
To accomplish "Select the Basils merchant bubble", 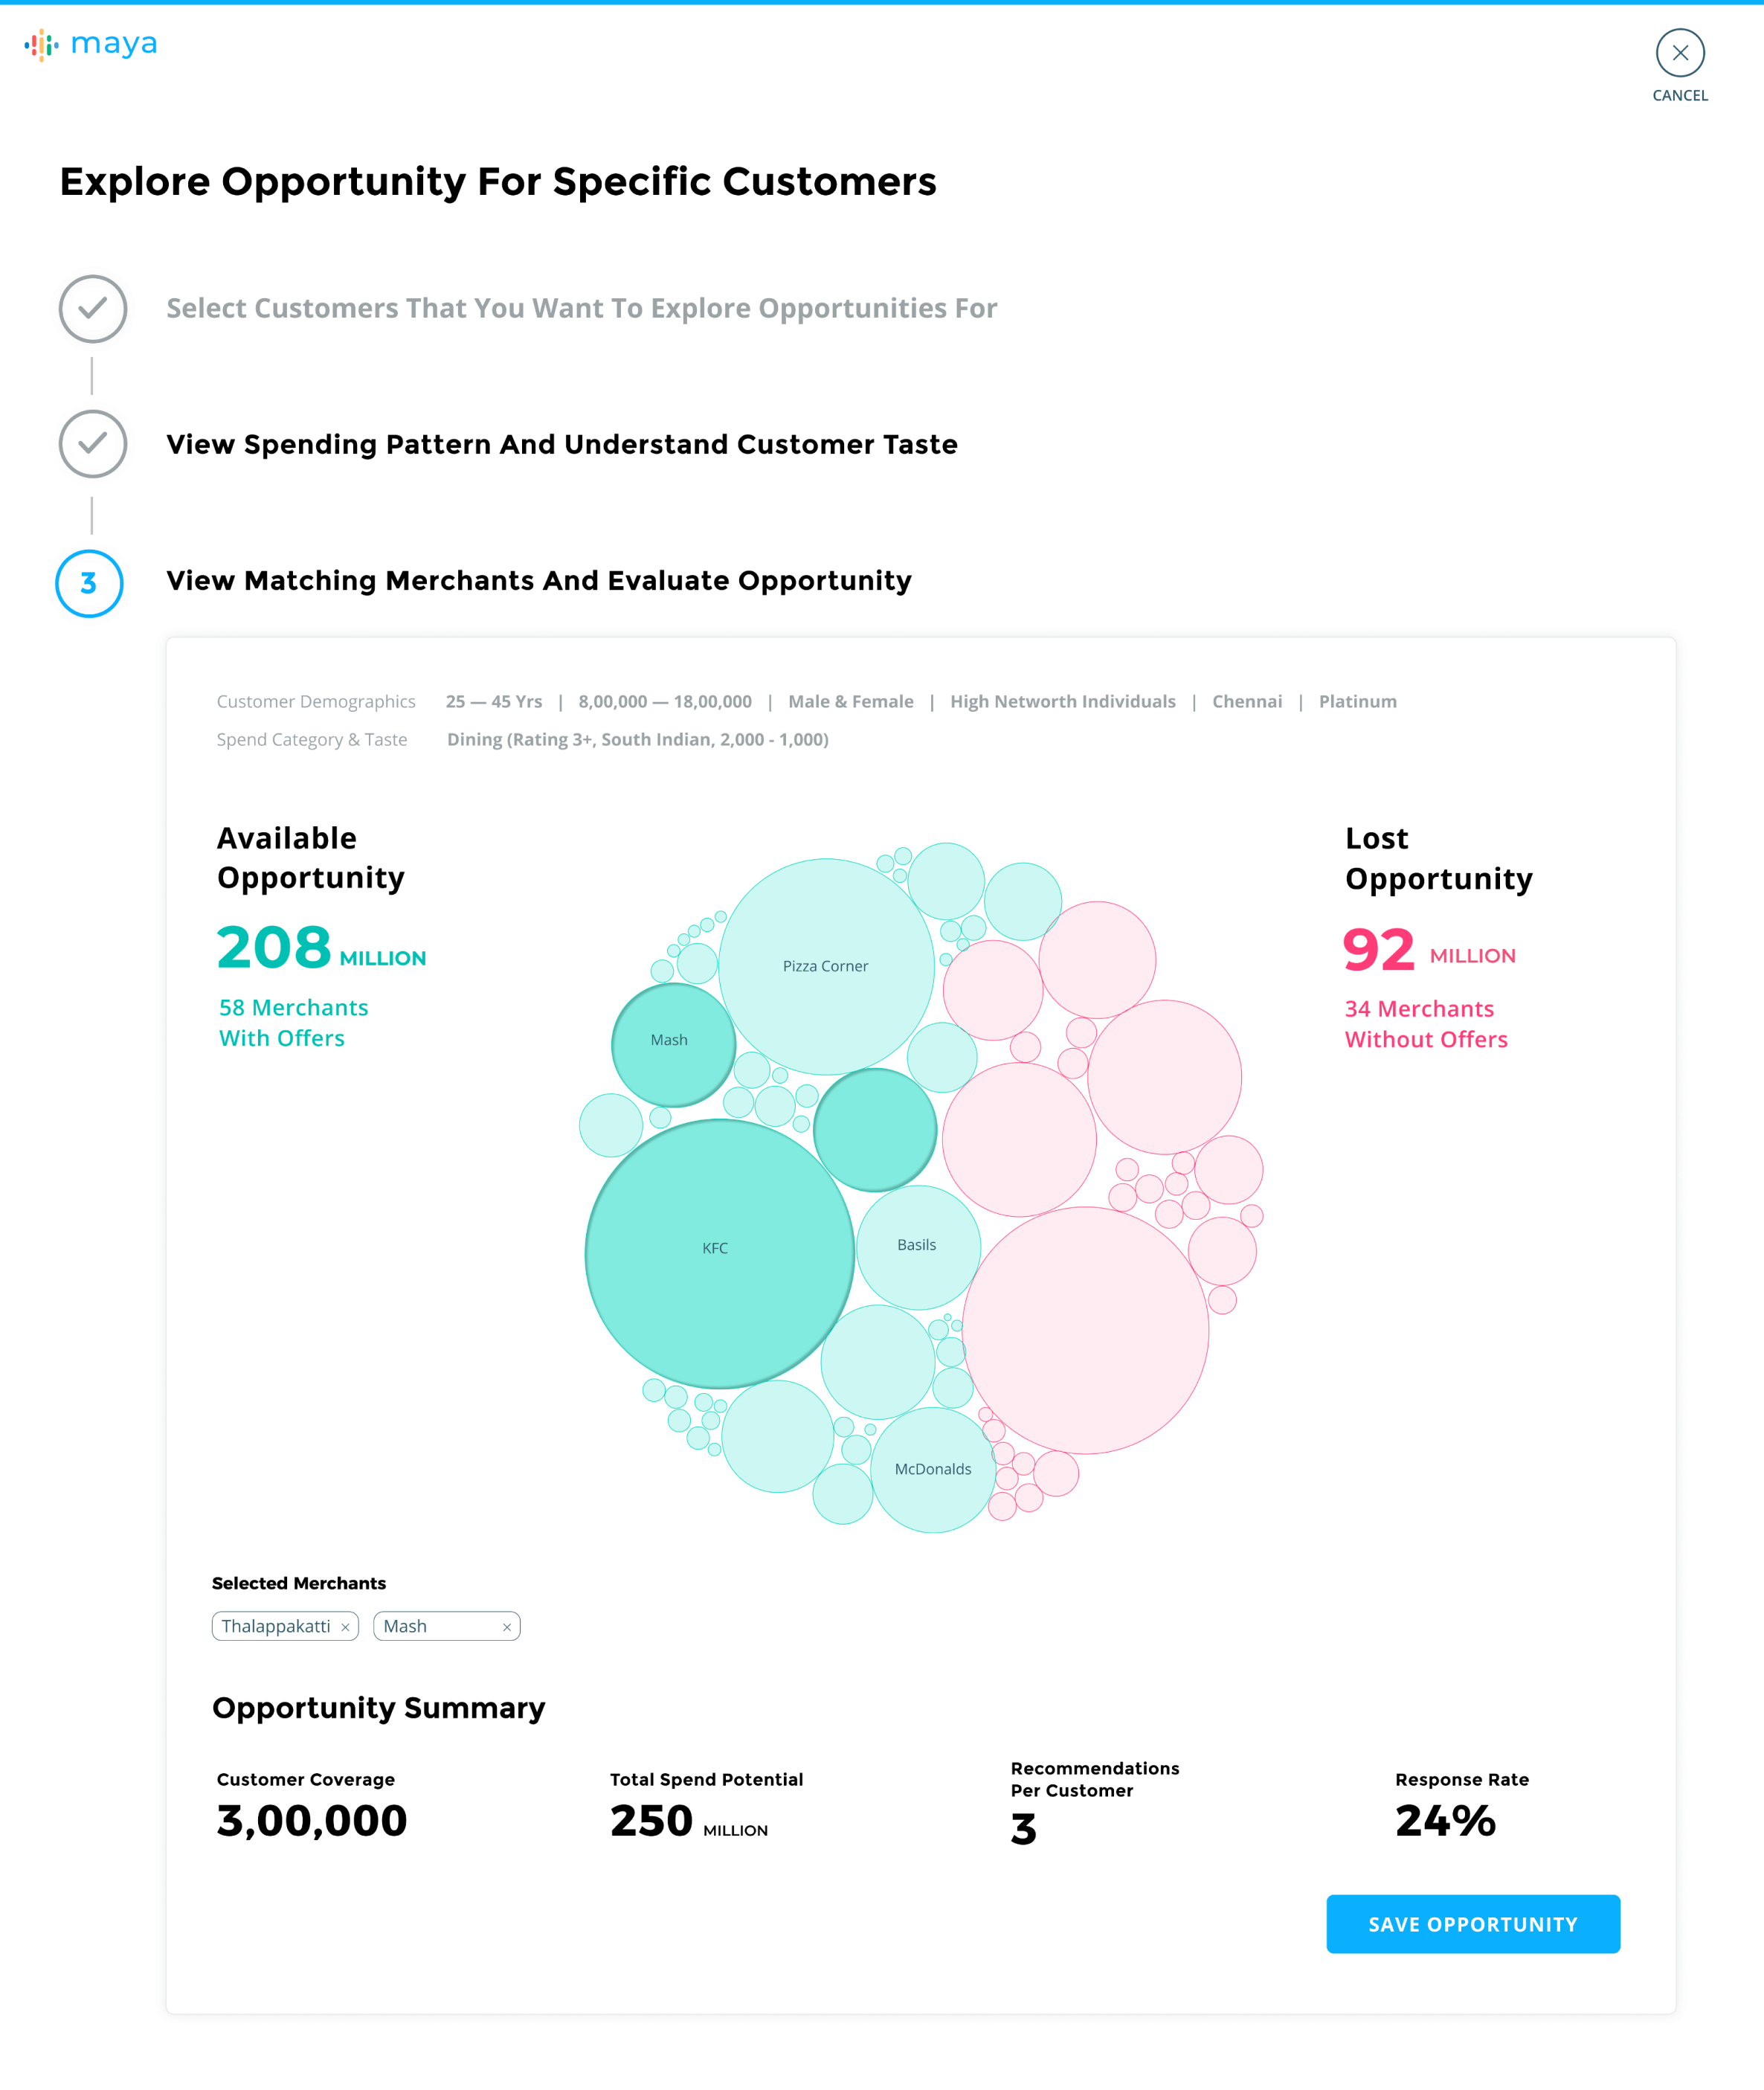I will (918, 1246).
